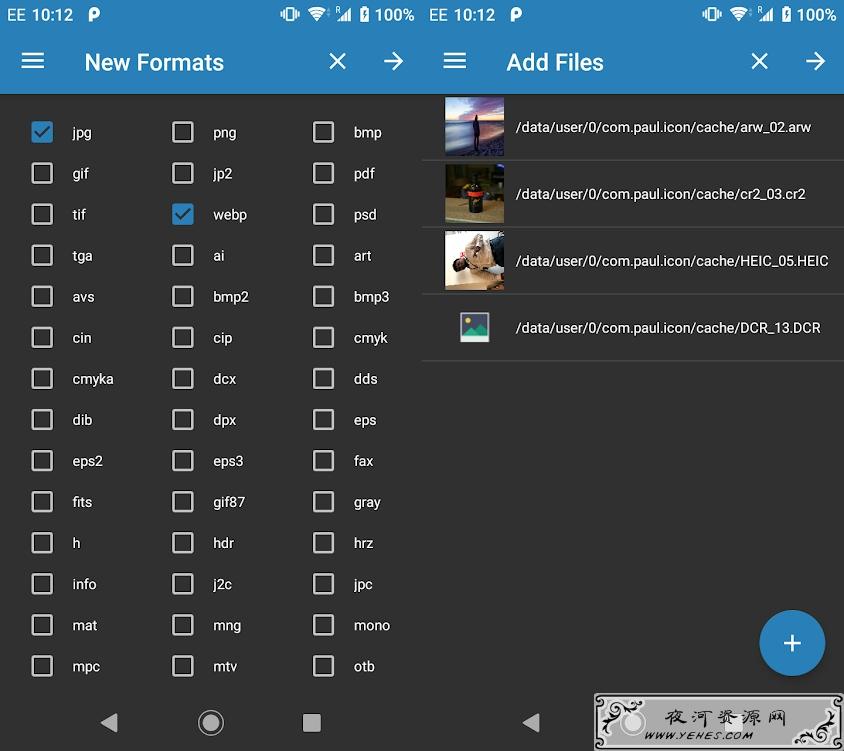Screen dimensions: 844x751
Task: Tap the gray format label
Action: point(367,503)
